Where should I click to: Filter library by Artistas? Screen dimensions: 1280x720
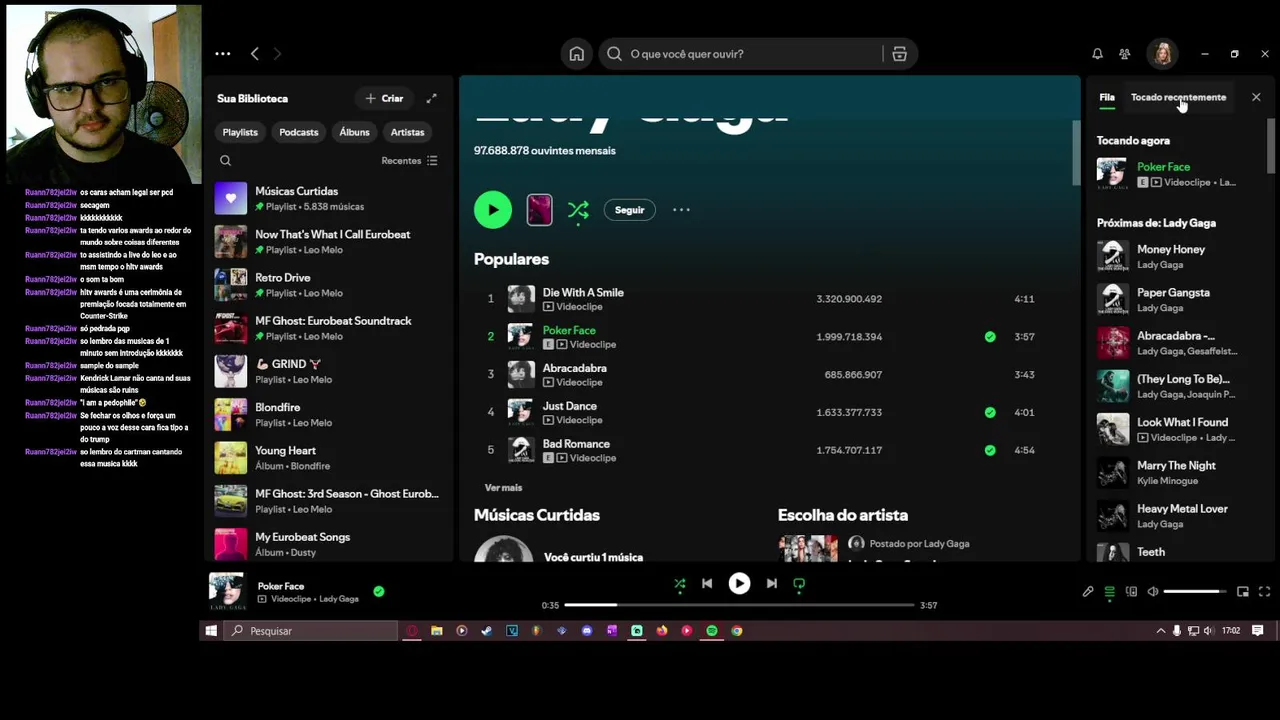[407, 132]
